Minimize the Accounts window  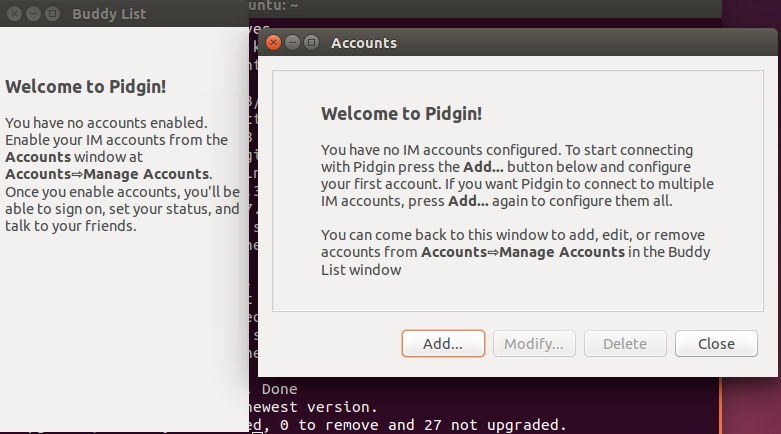(x=293, y=43)
